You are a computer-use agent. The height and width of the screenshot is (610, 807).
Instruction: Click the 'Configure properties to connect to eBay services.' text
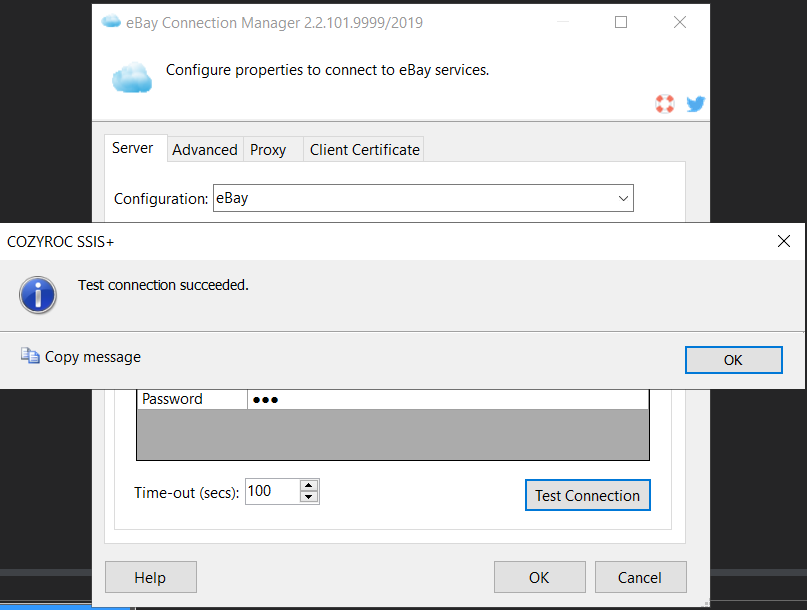[327, 70]
